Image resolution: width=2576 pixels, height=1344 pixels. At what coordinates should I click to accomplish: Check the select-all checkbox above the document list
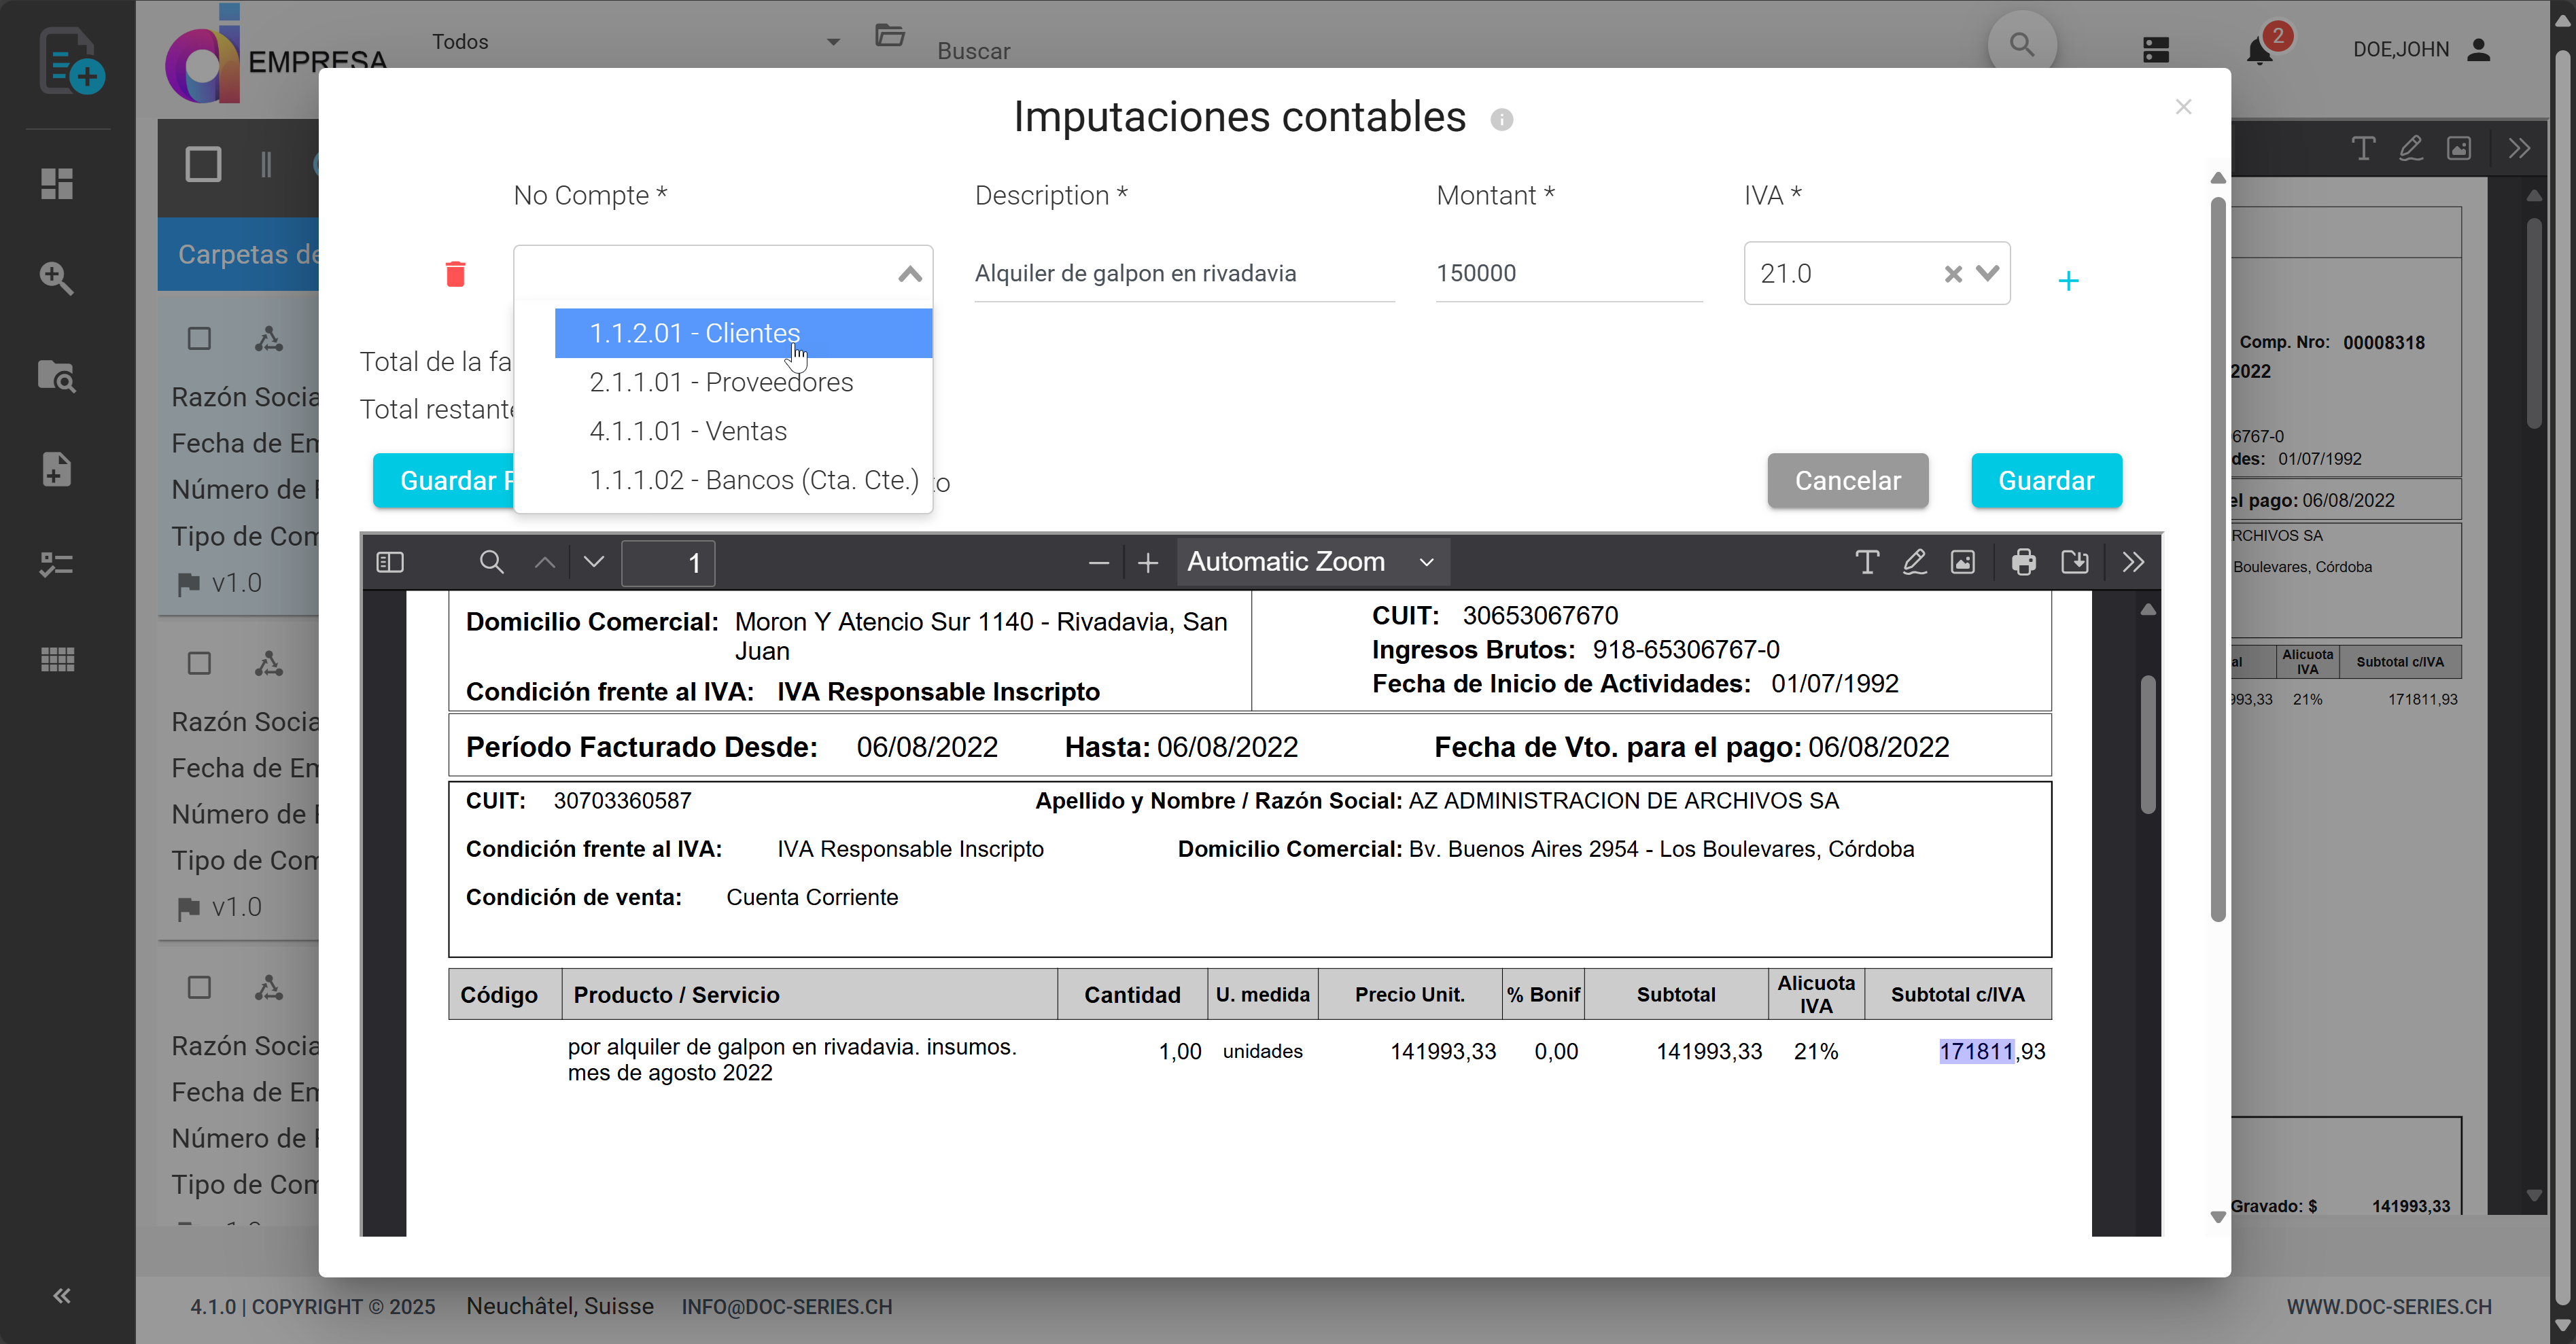pyautogui.click(x=204, y=163)
